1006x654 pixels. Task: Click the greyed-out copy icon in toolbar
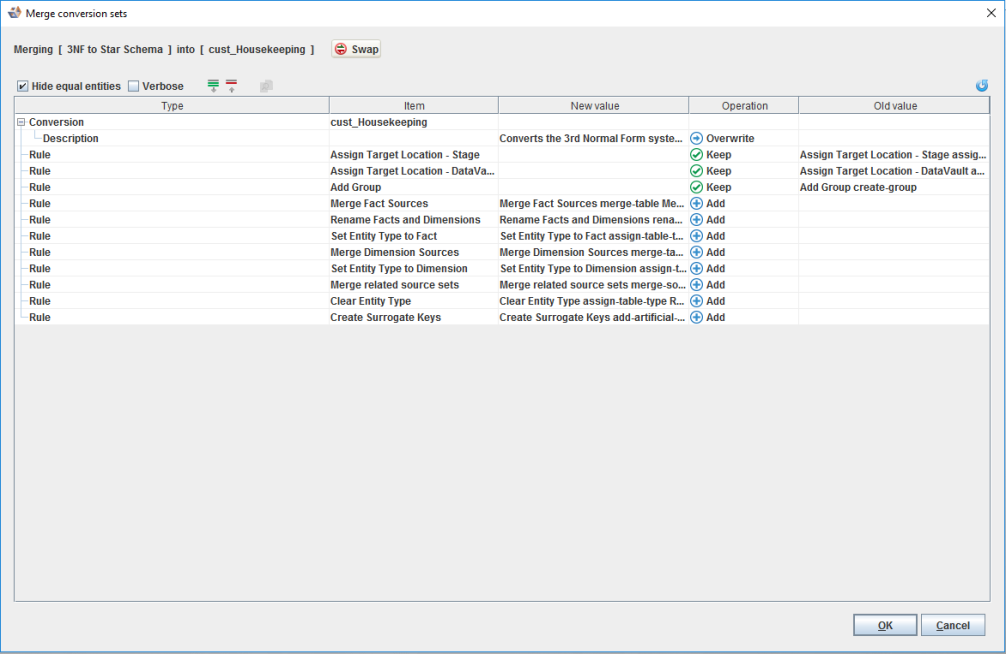click(266, 86)
